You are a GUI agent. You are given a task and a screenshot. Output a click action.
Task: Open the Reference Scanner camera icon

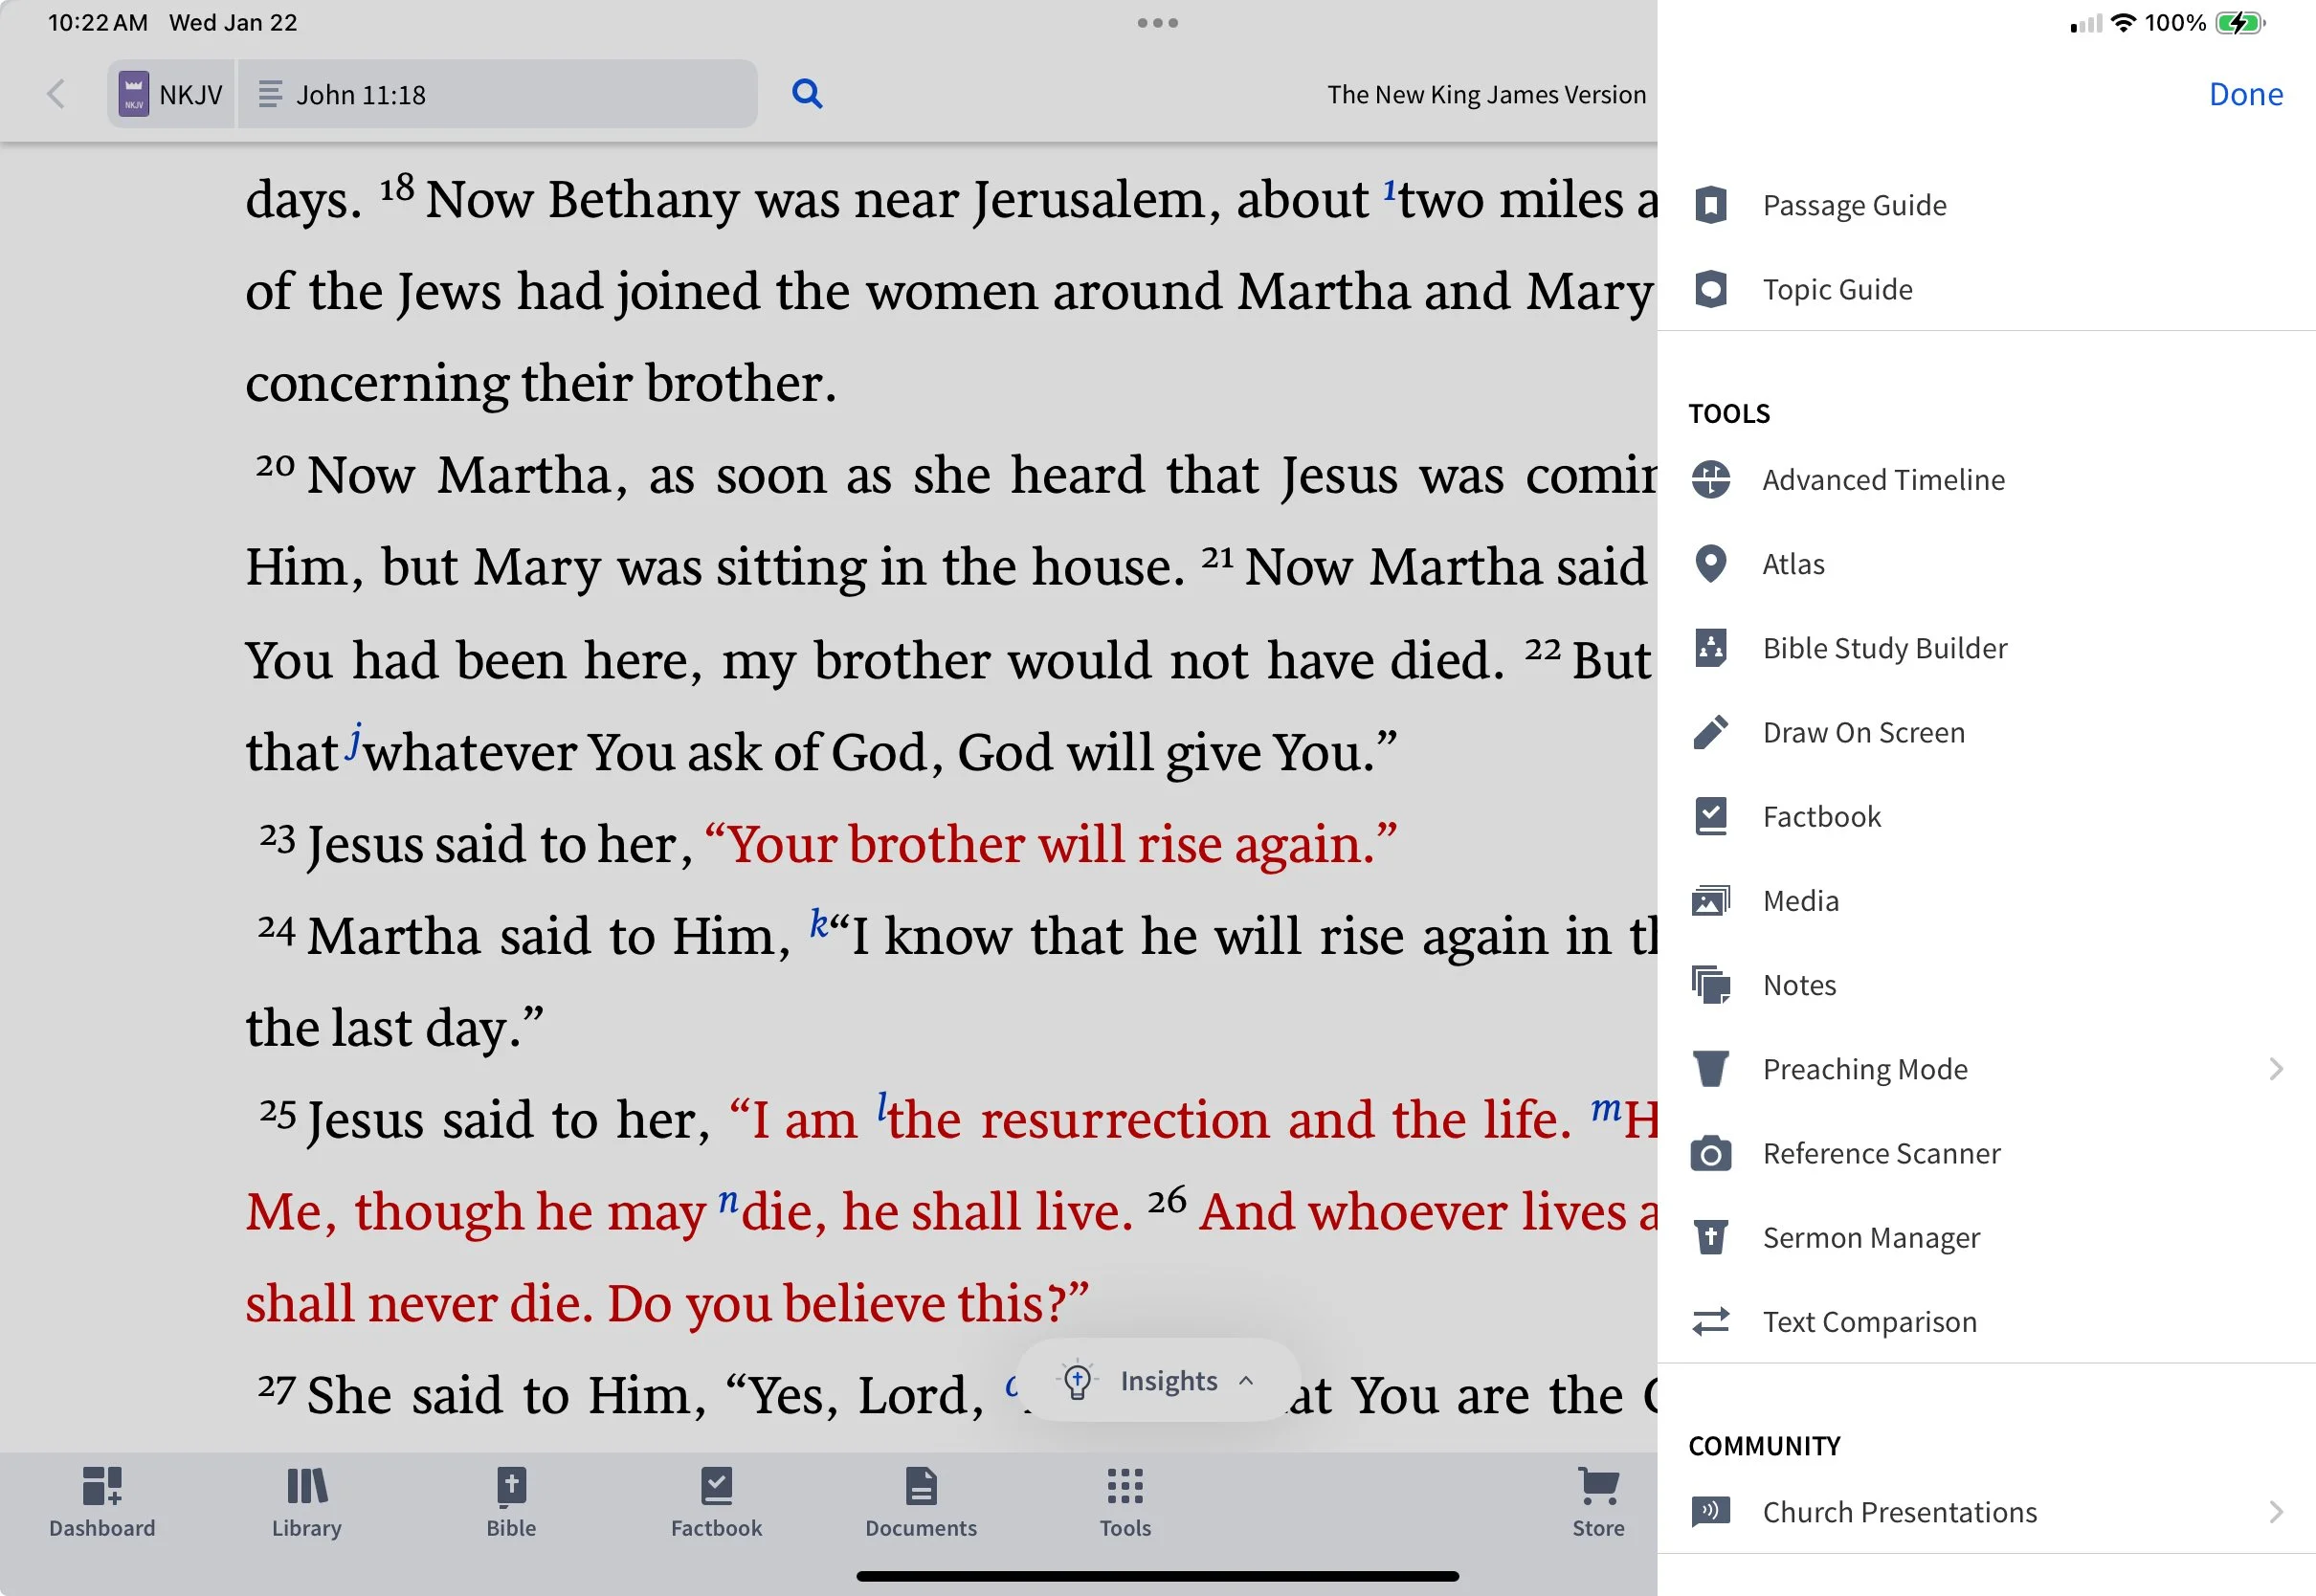(1711, 1154)
